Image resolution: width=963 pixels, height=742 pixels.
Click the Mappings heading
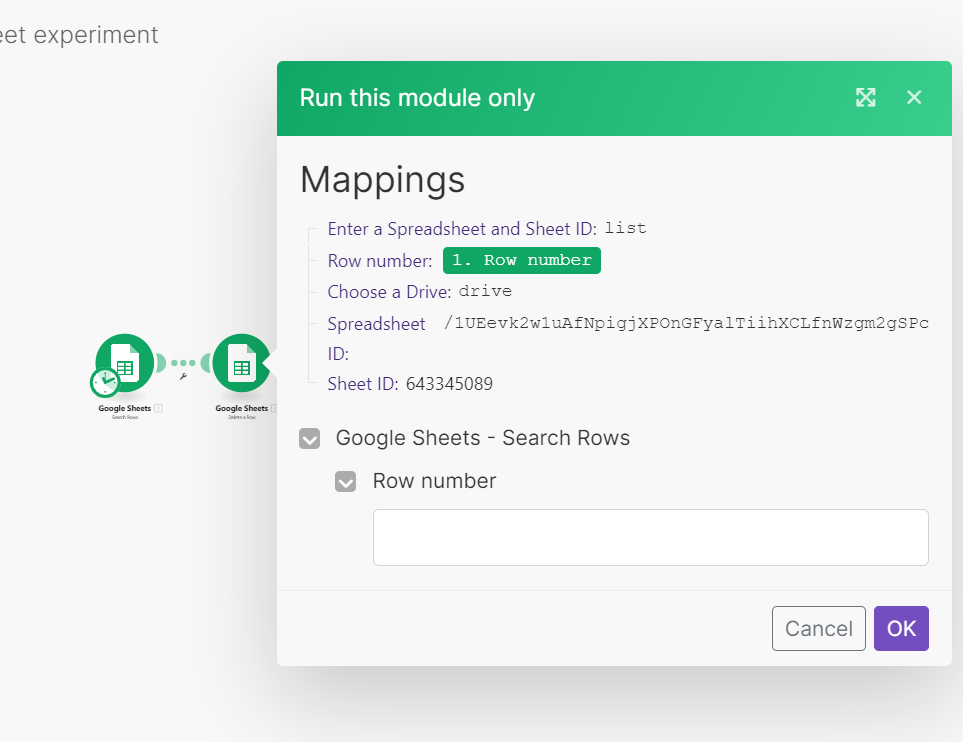382,180
